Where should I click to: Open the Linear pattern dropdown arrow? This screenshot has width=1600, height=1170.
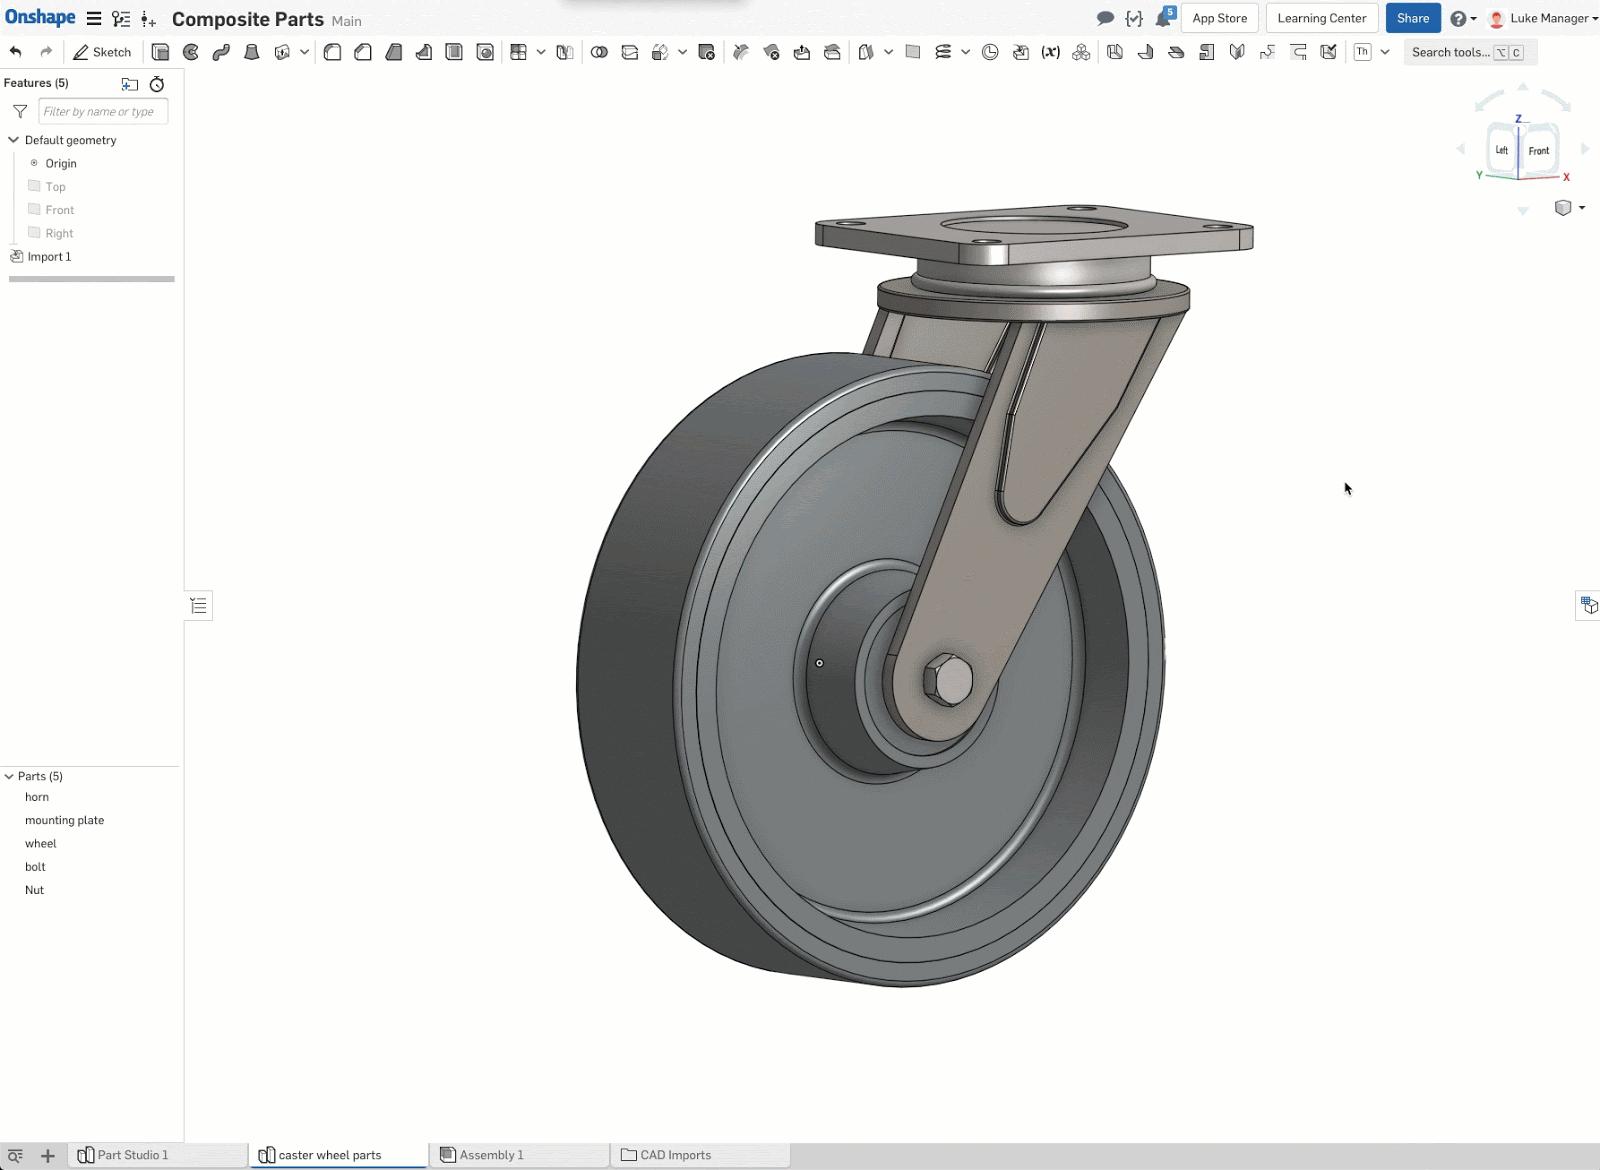click(541, 52)
